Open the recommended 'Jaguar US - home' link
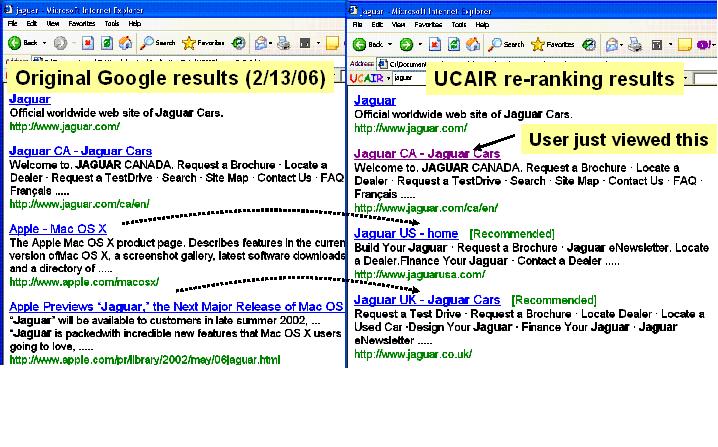Screen dimensions: 718x447 [x=406, y=233]
